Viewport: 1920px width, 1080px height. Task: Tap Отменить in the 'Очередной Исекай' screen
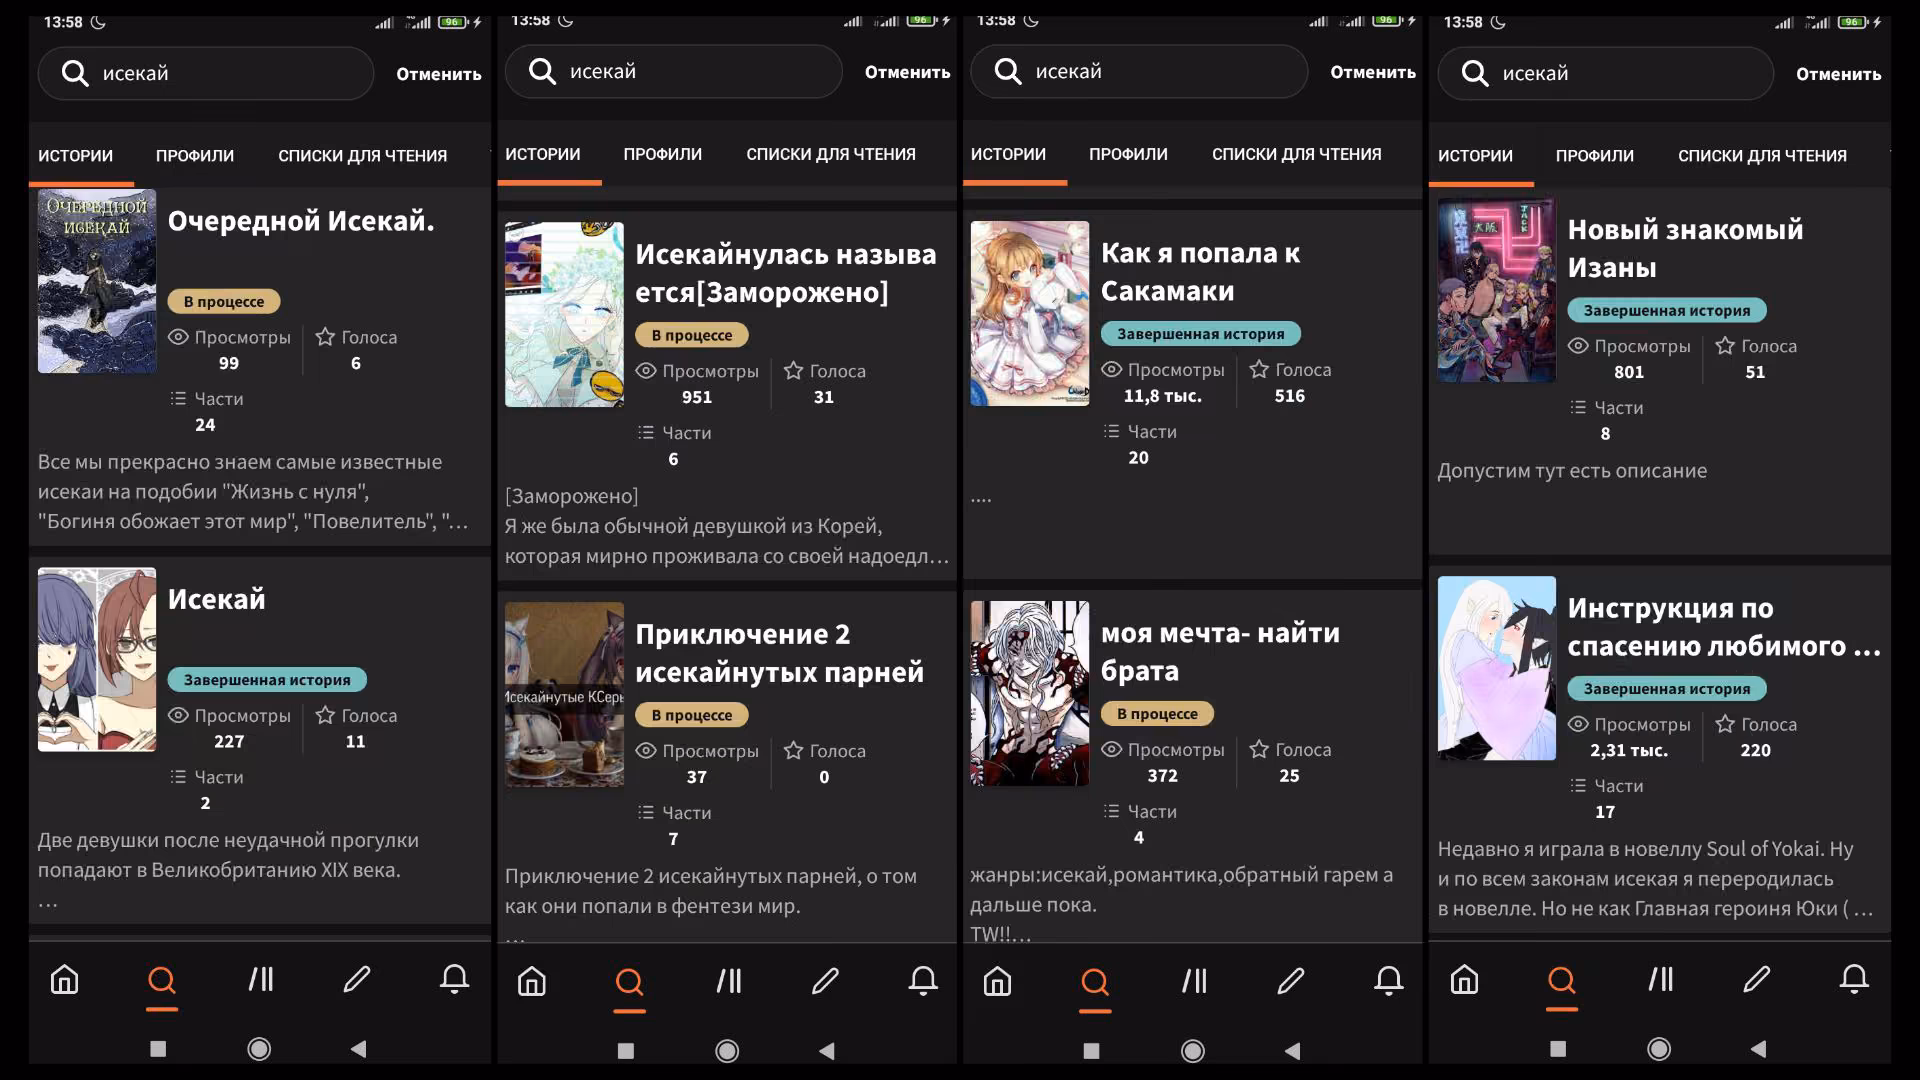(x=439, y=74)
